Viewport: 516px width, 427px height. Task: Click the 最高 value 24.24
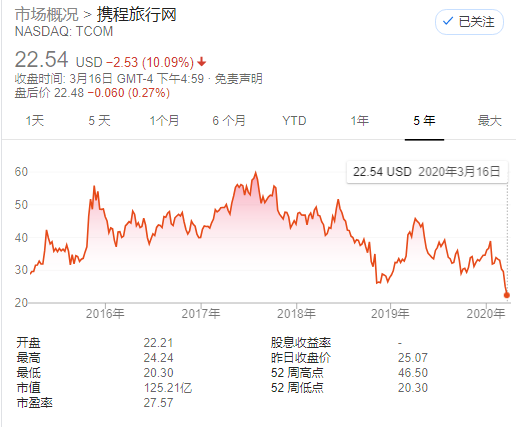(158, 358)
